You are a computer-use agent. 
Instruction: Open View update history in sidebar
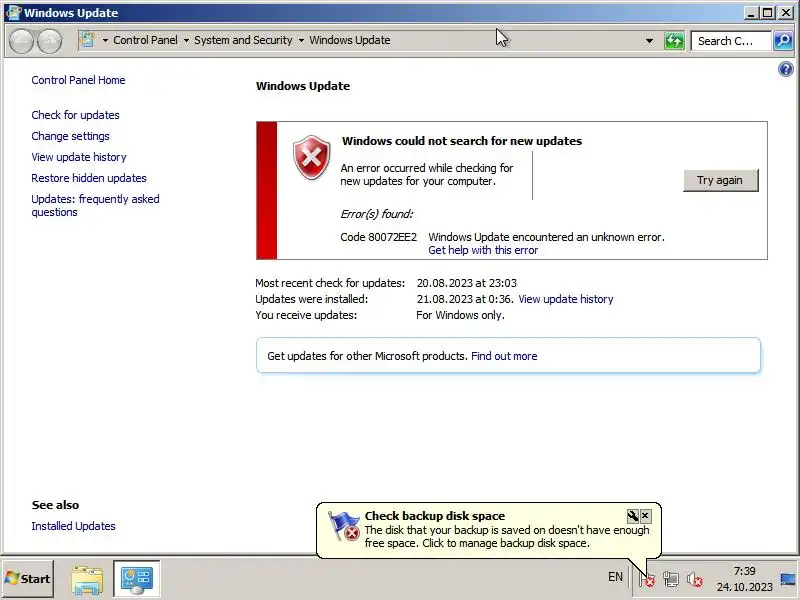(79, 157)
